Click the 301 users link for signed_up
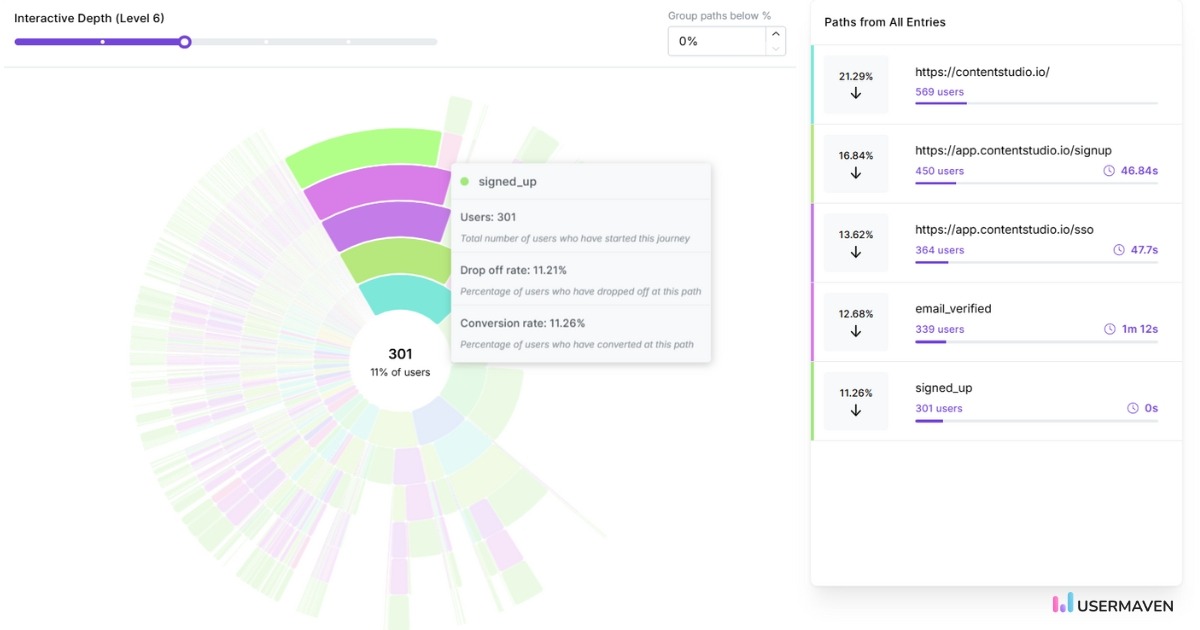 (x=937, y=408)
